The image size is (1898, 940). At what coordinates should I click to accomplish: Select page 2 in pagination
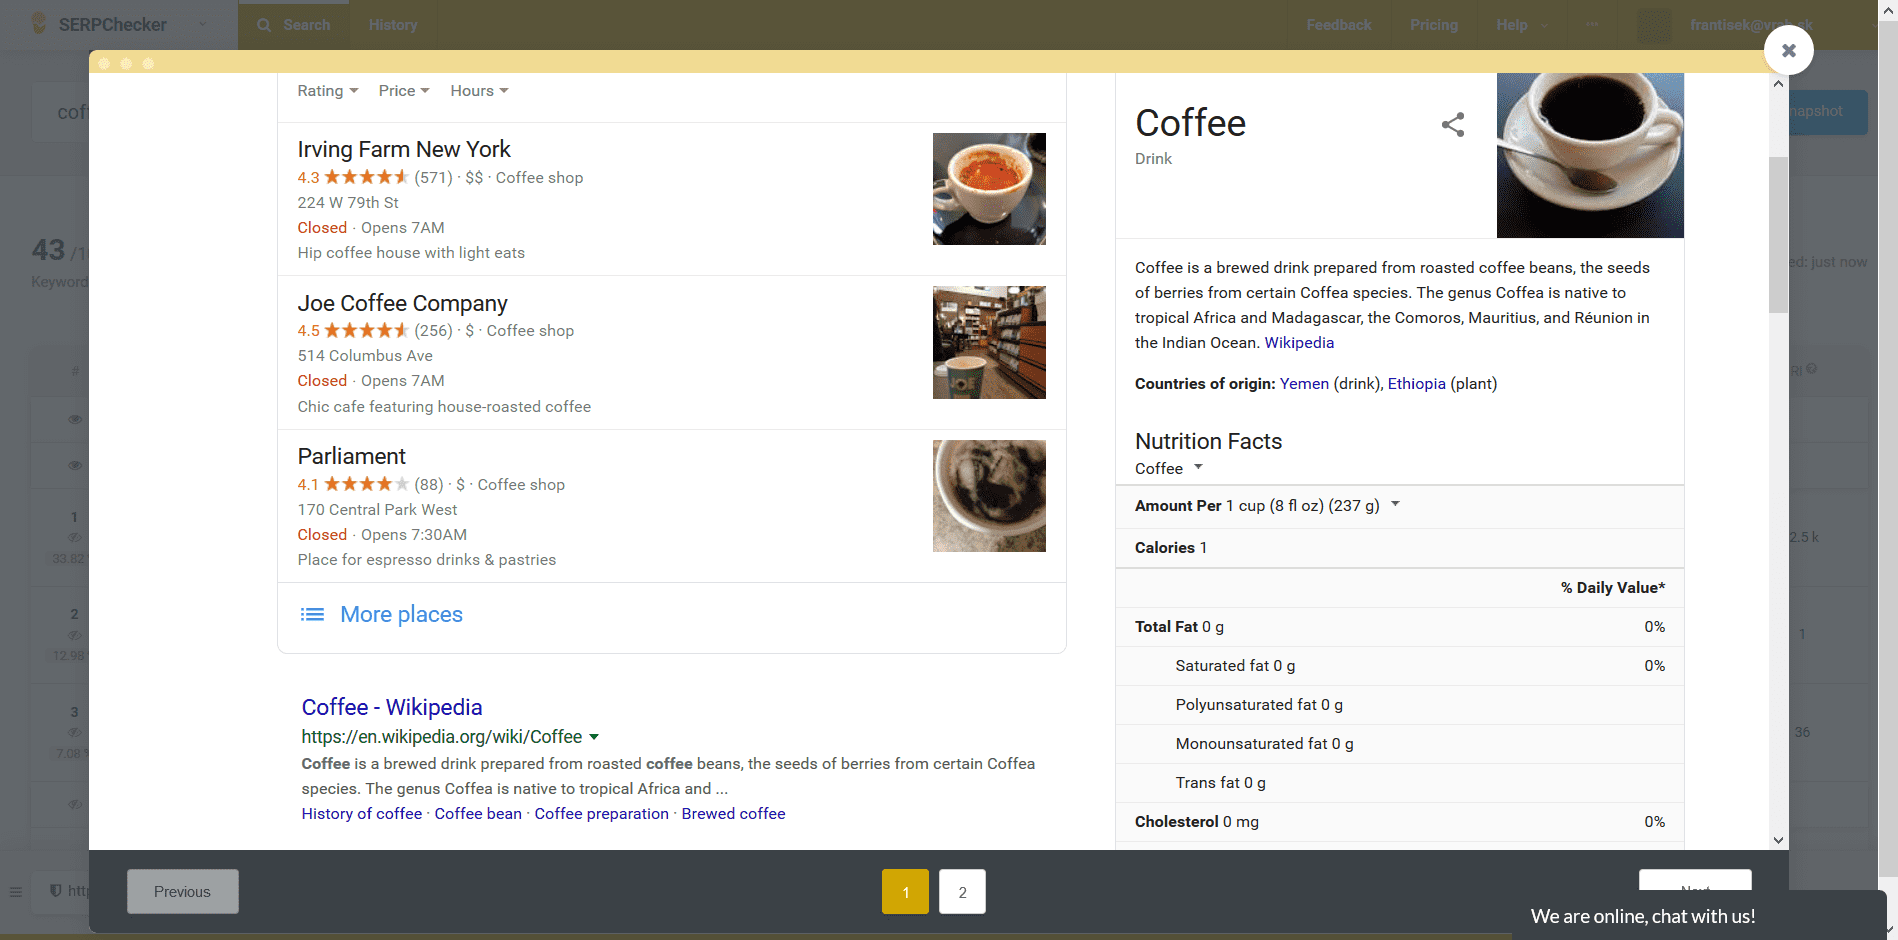pyautogui.click(x=962, y=891)
